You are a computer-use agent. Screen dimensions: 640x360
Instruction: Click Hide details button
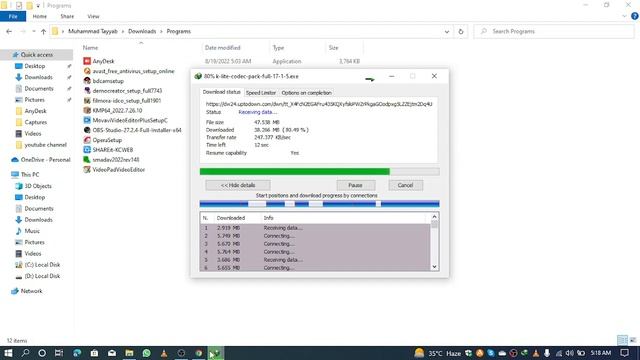coord(238,185)
